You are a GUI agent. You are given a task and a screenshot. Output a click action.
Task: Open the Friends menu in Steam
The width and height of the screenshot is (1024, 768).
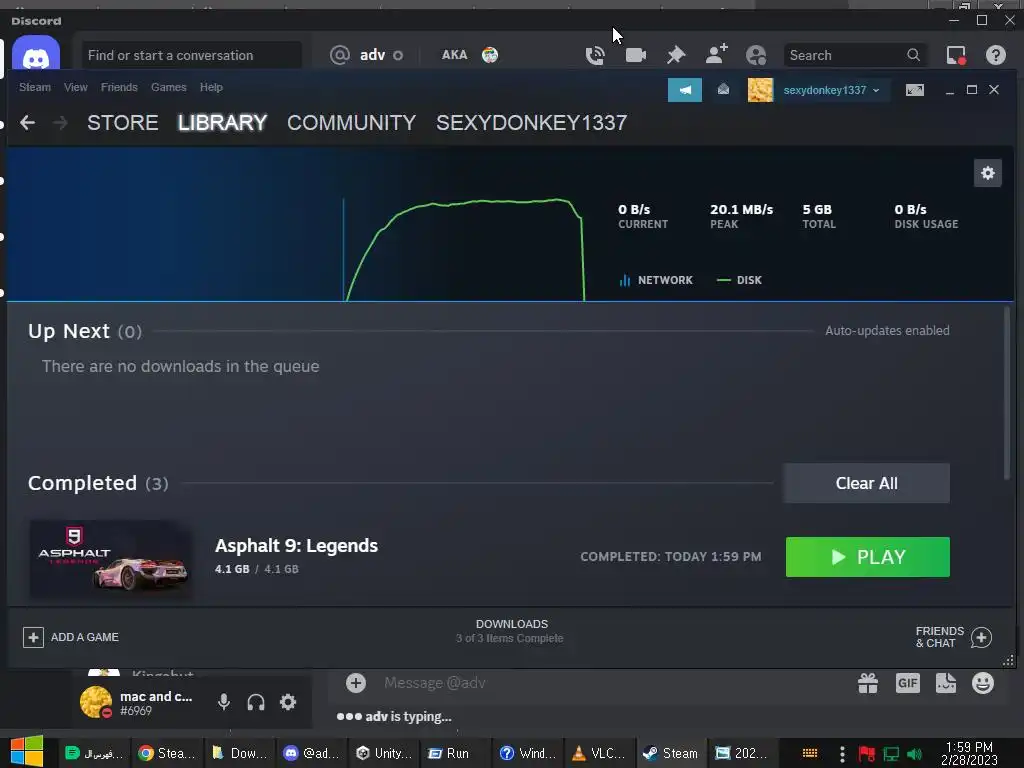119,87
